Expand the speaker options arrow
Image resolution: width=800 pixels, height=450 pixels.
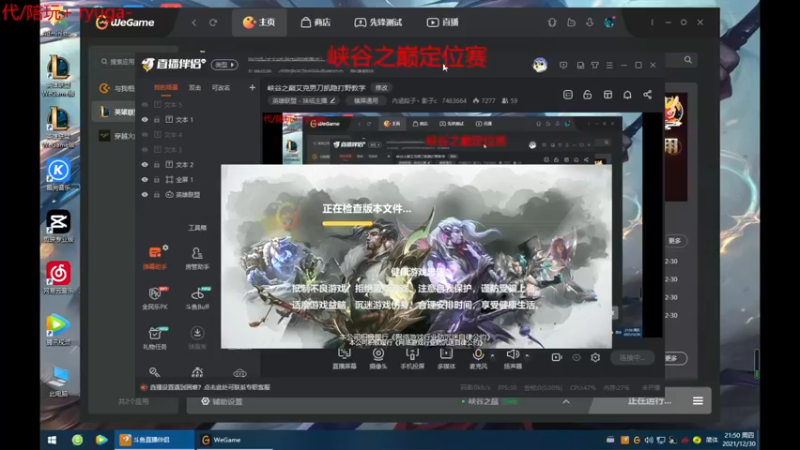point(527,356)
